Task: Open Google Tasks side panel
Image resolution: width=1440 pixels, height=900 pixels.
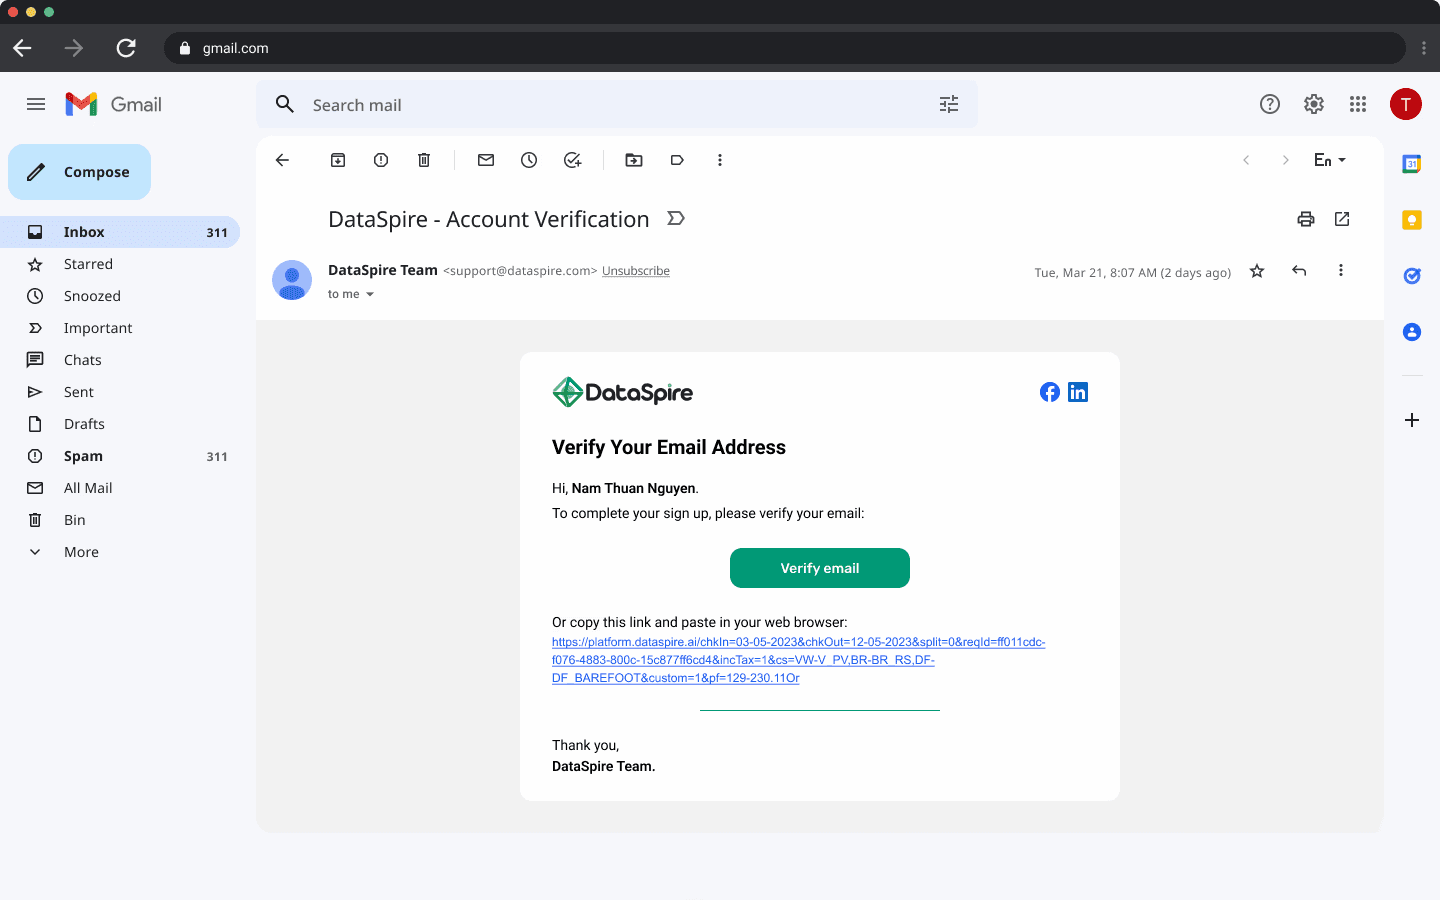Action: (x=1412, y=276)
